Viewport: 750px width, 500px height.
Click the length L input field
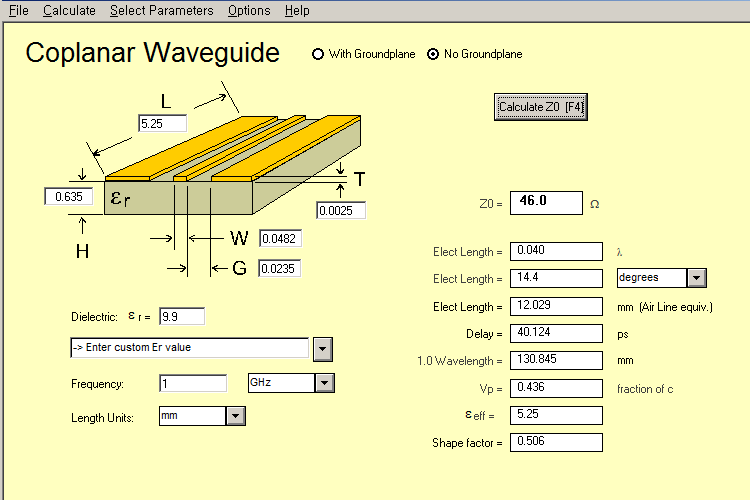coord(162,123)
